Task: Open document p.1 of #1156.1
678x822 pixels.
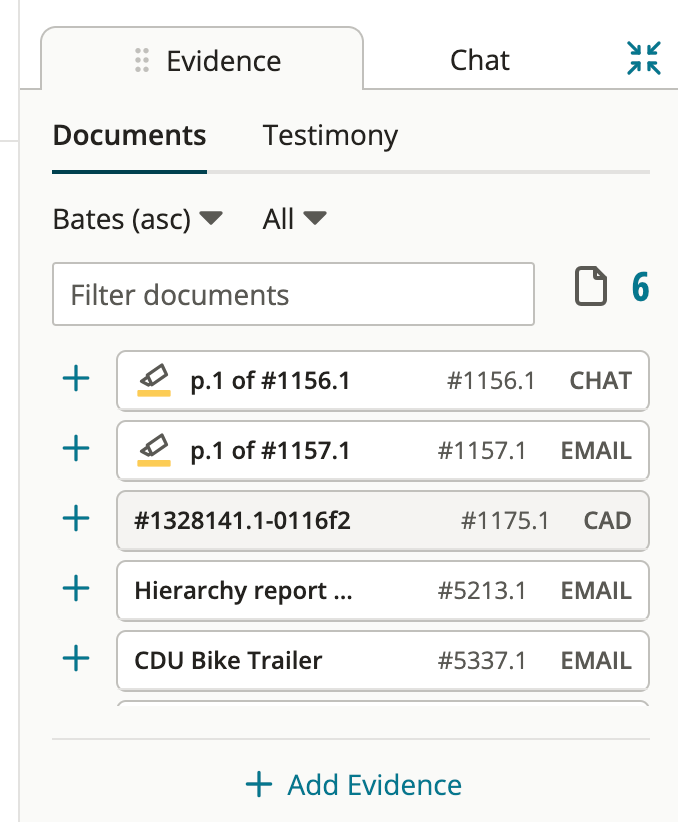Action: pos(383,381)
